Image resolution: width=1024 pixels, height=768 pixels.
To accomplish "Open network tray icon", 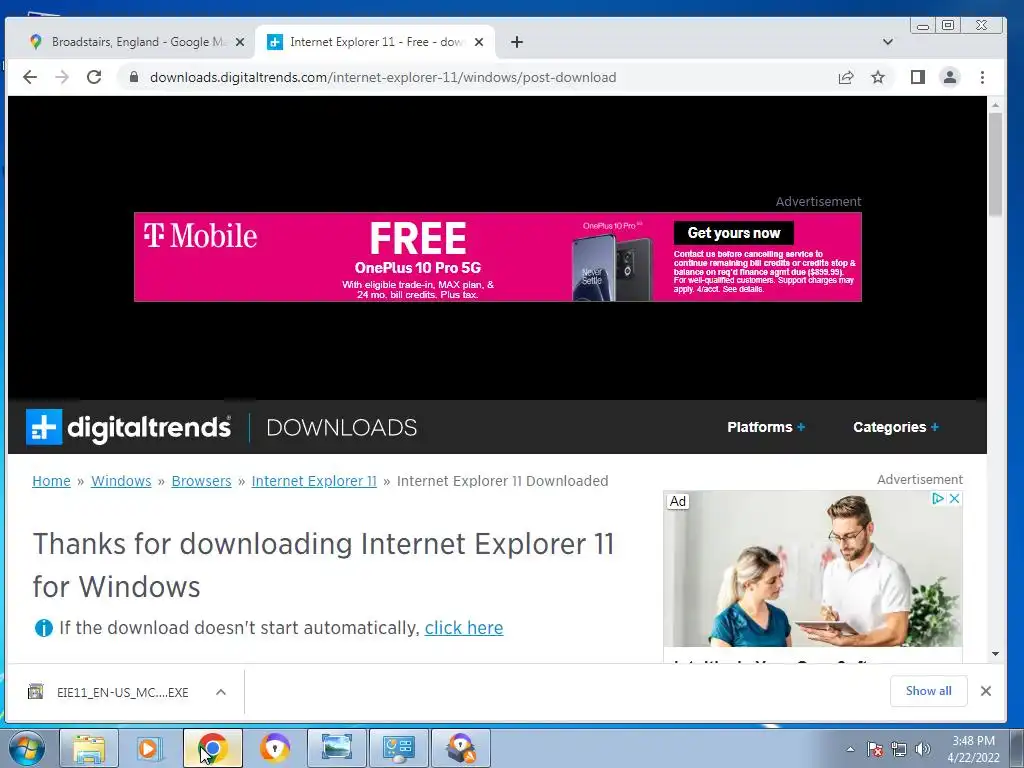I will (899, 749).
